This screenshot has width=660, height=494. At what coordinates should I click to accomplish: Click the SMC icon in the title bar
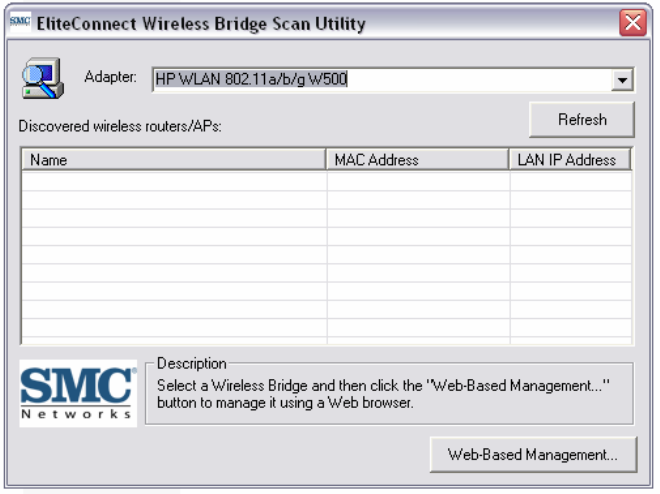20,22
